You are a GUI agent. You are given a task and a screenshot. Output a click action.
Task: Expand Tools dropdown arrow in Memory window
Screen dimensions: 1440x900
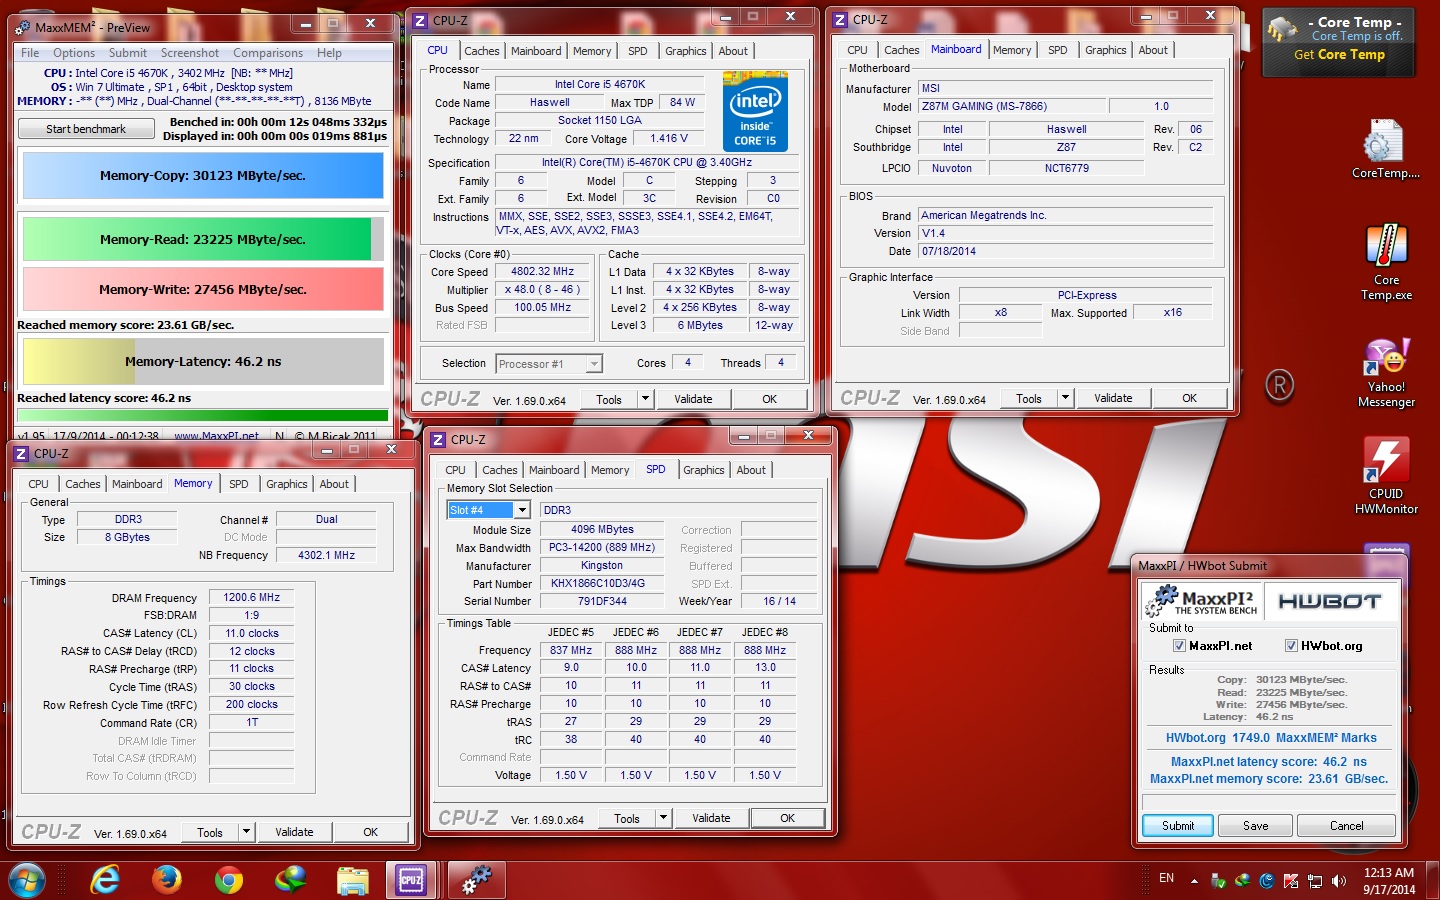coord(246,832)
